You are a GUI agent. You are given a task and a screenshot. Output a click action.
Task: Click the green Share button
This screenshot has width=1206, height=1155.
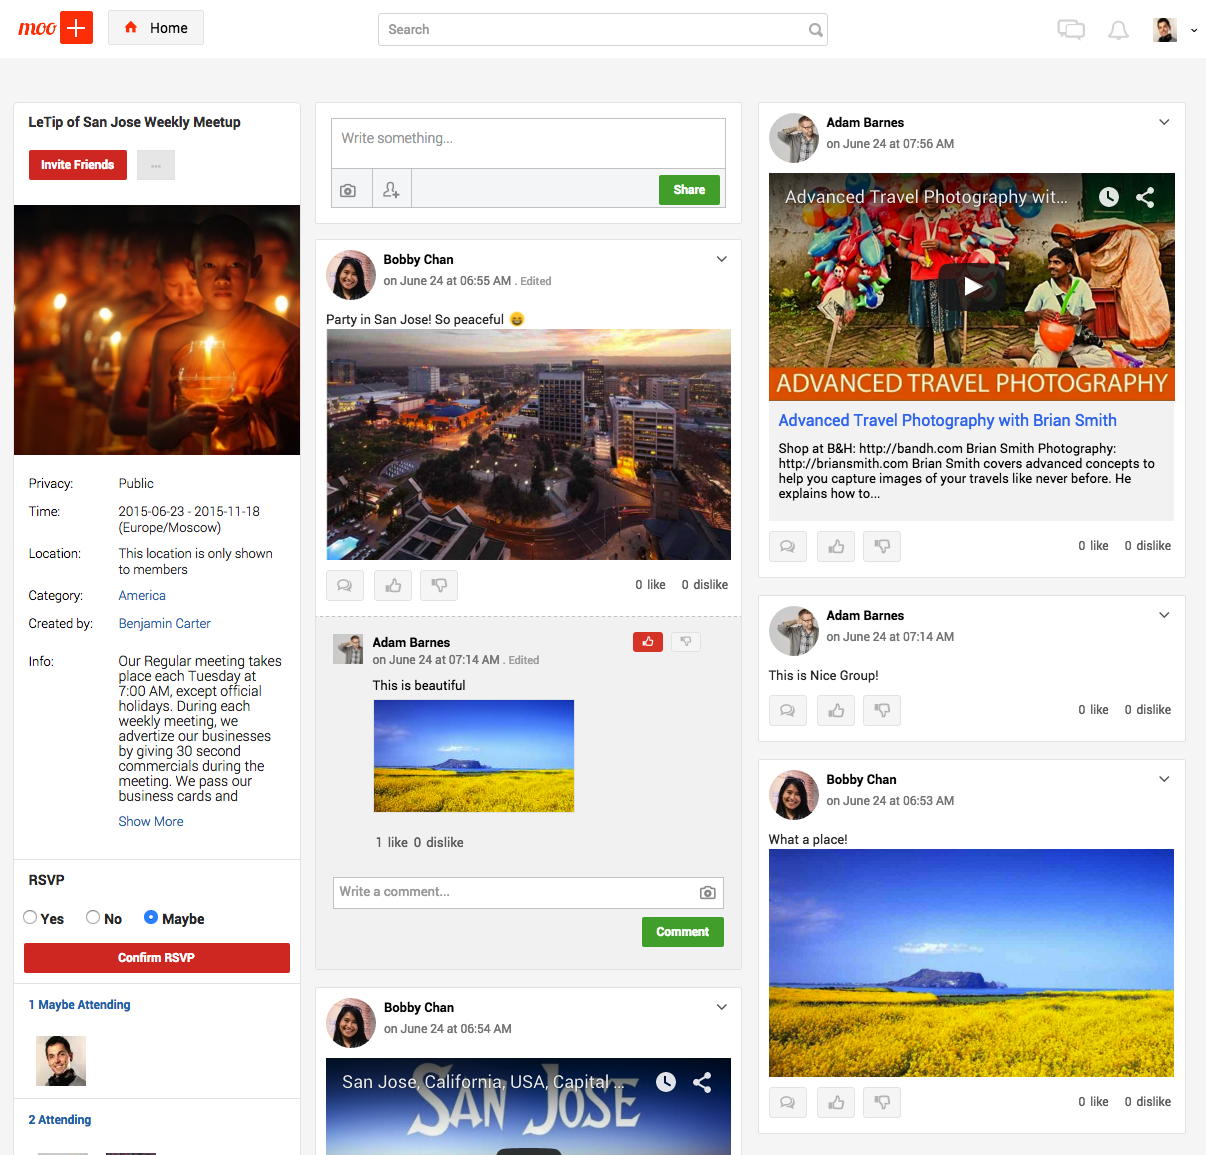[x=689, y=190]
